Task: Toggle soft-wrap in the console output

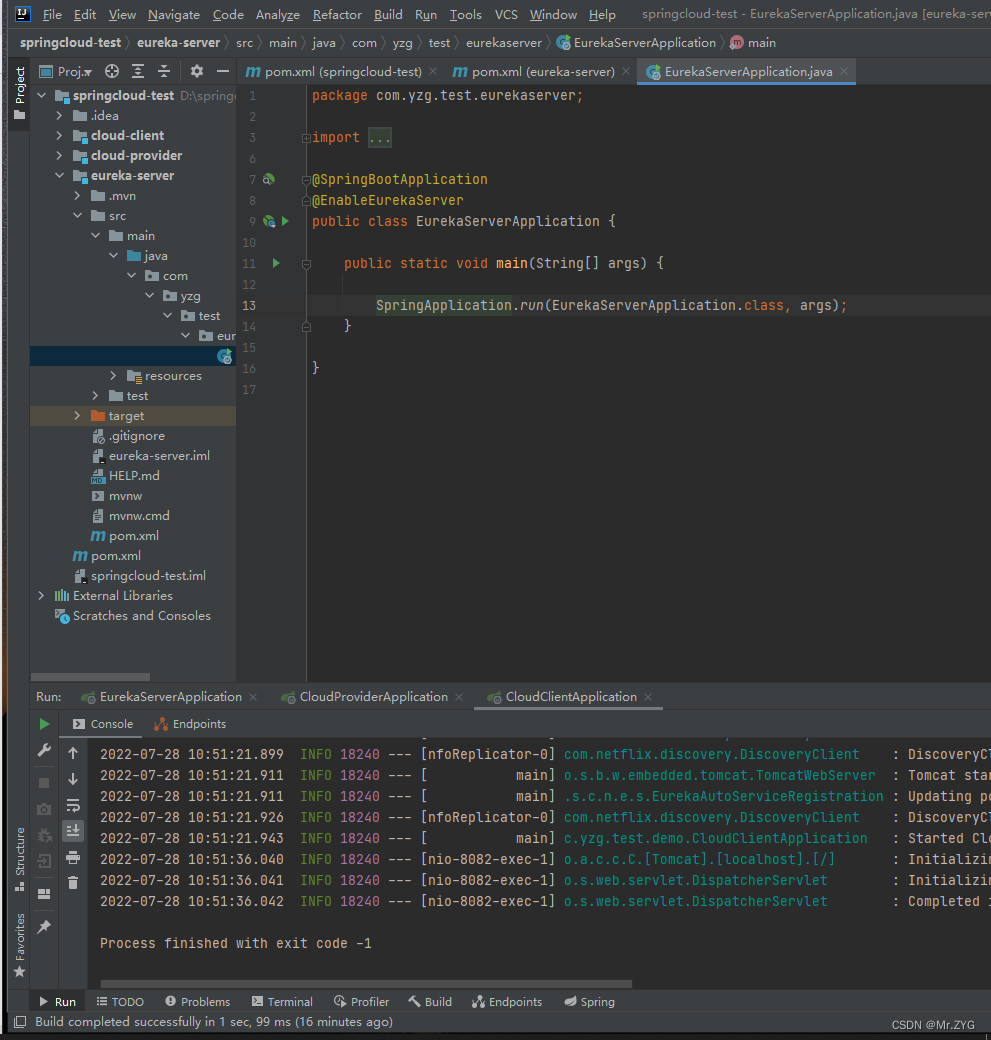Action: pos(73,805)
